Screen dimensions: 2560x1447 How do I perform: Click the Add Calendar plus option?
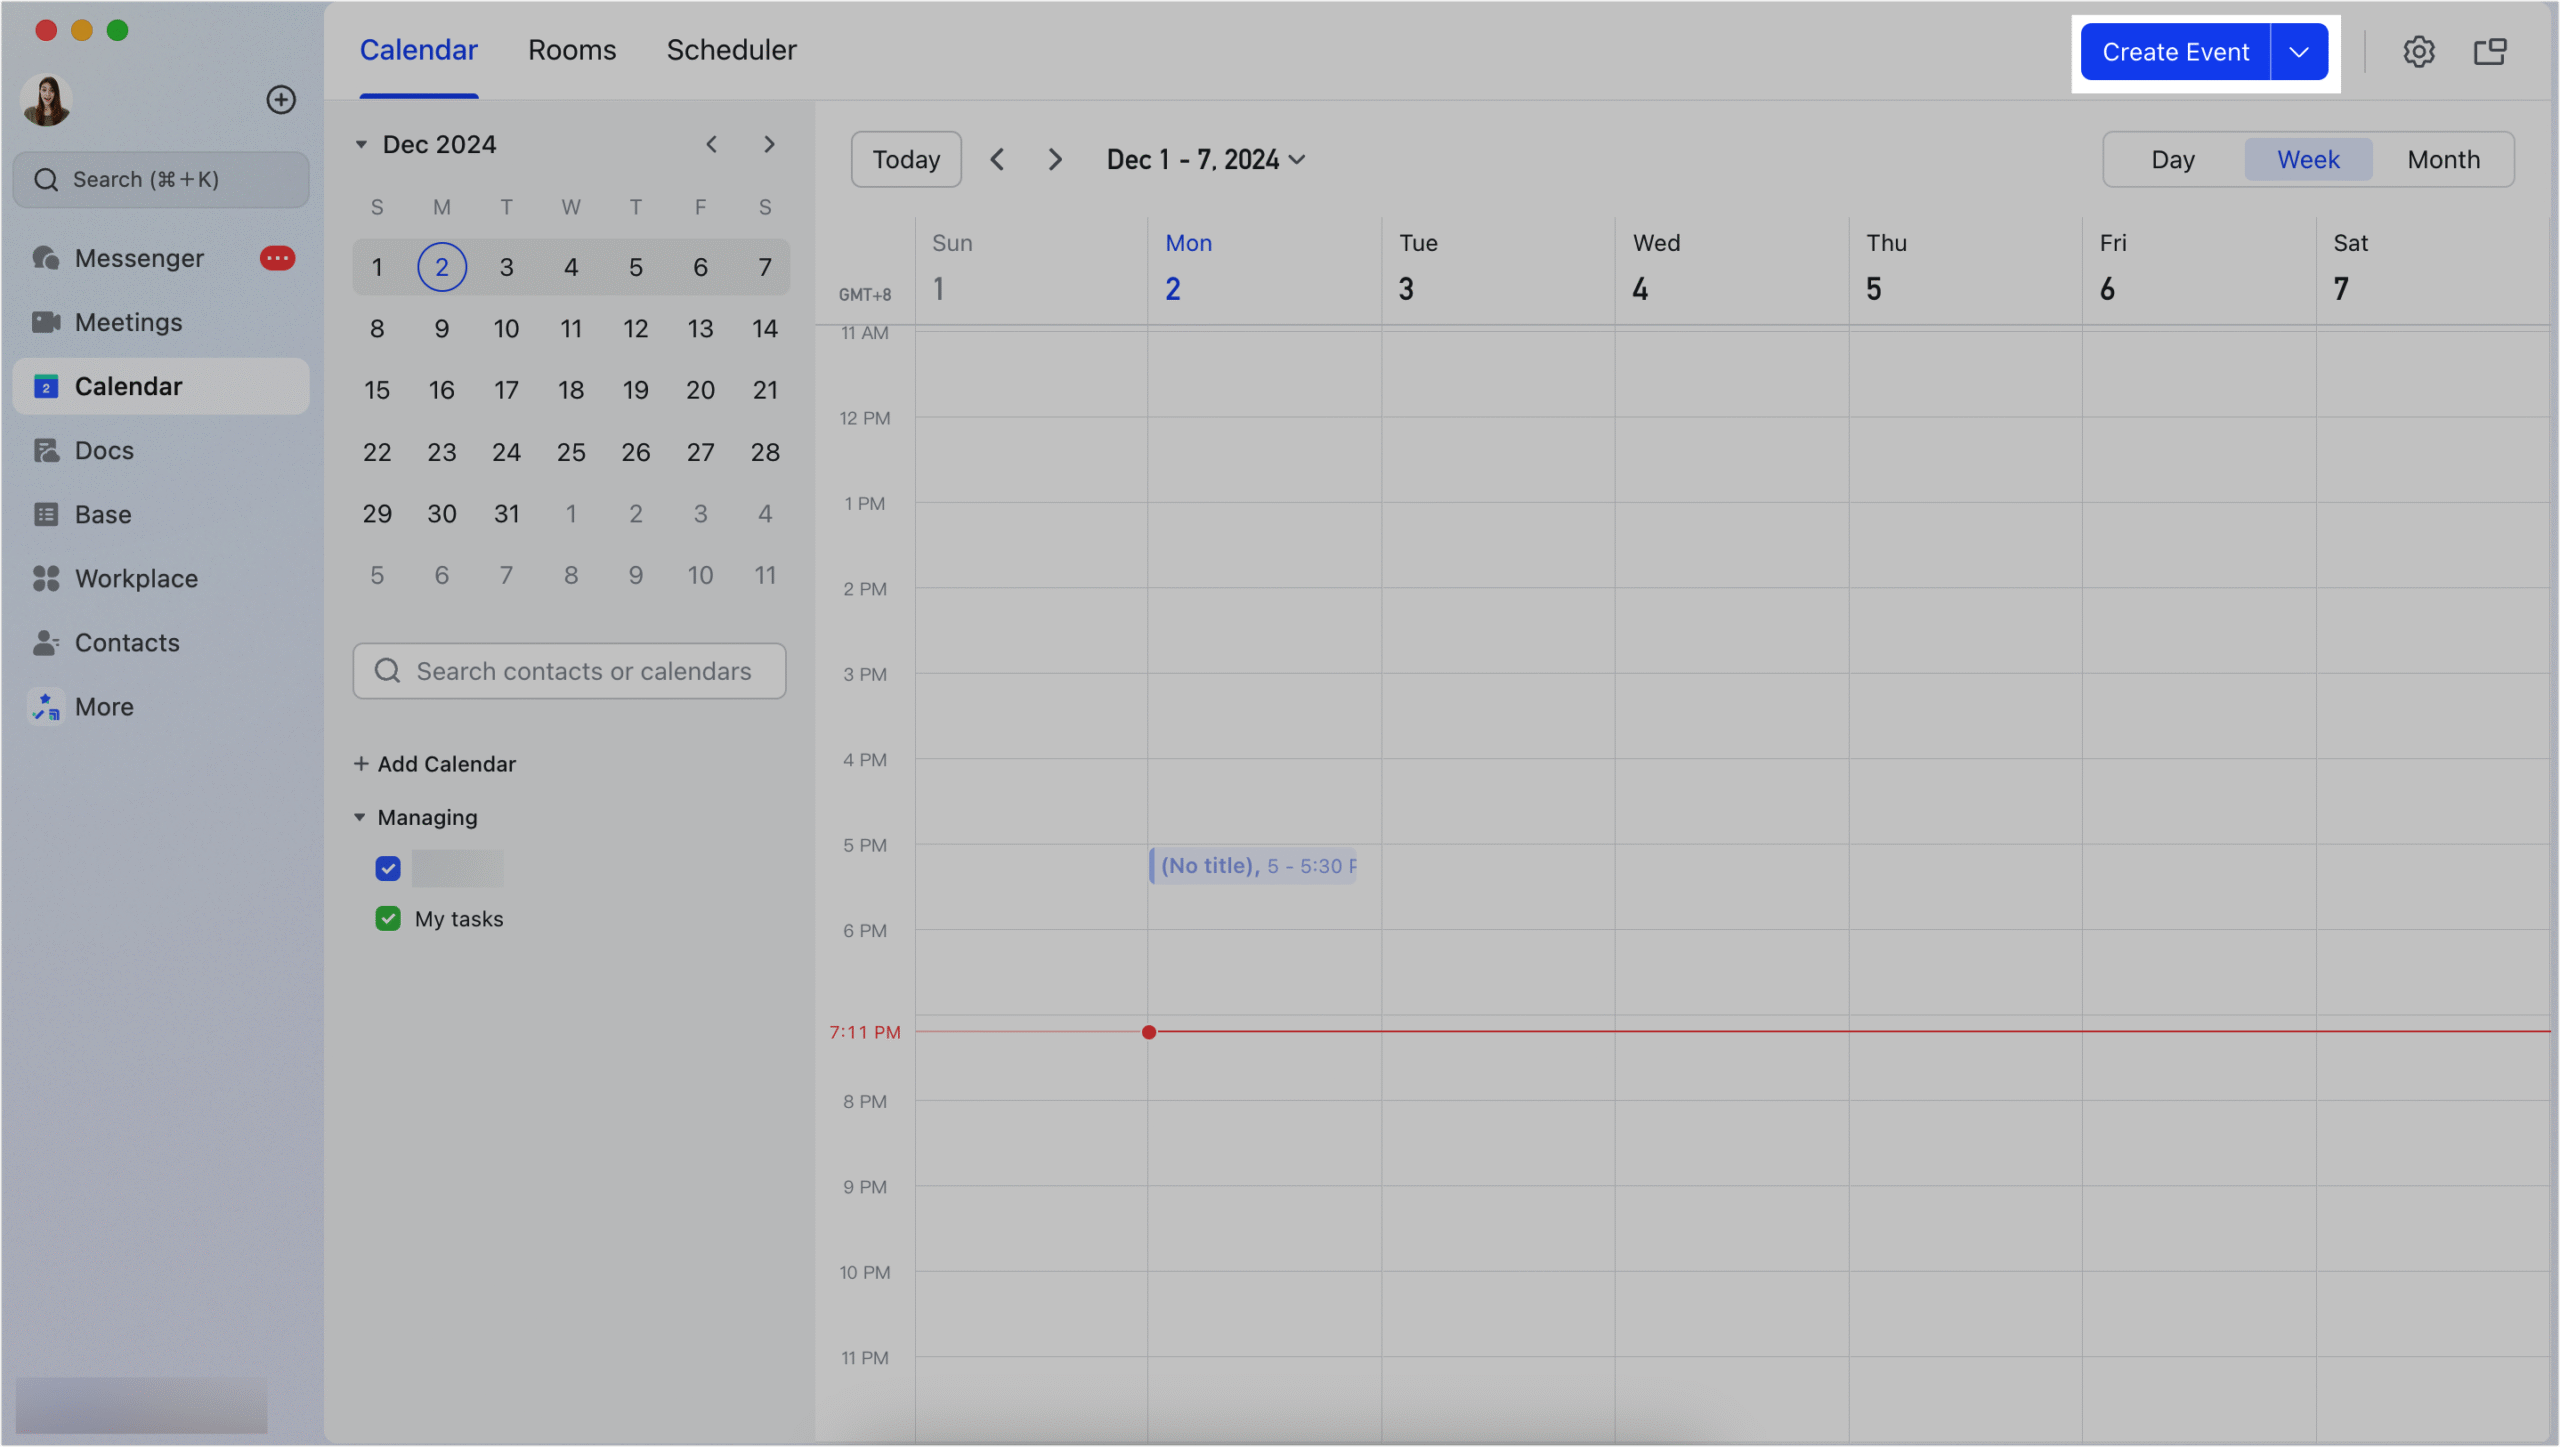click(434, 764)
